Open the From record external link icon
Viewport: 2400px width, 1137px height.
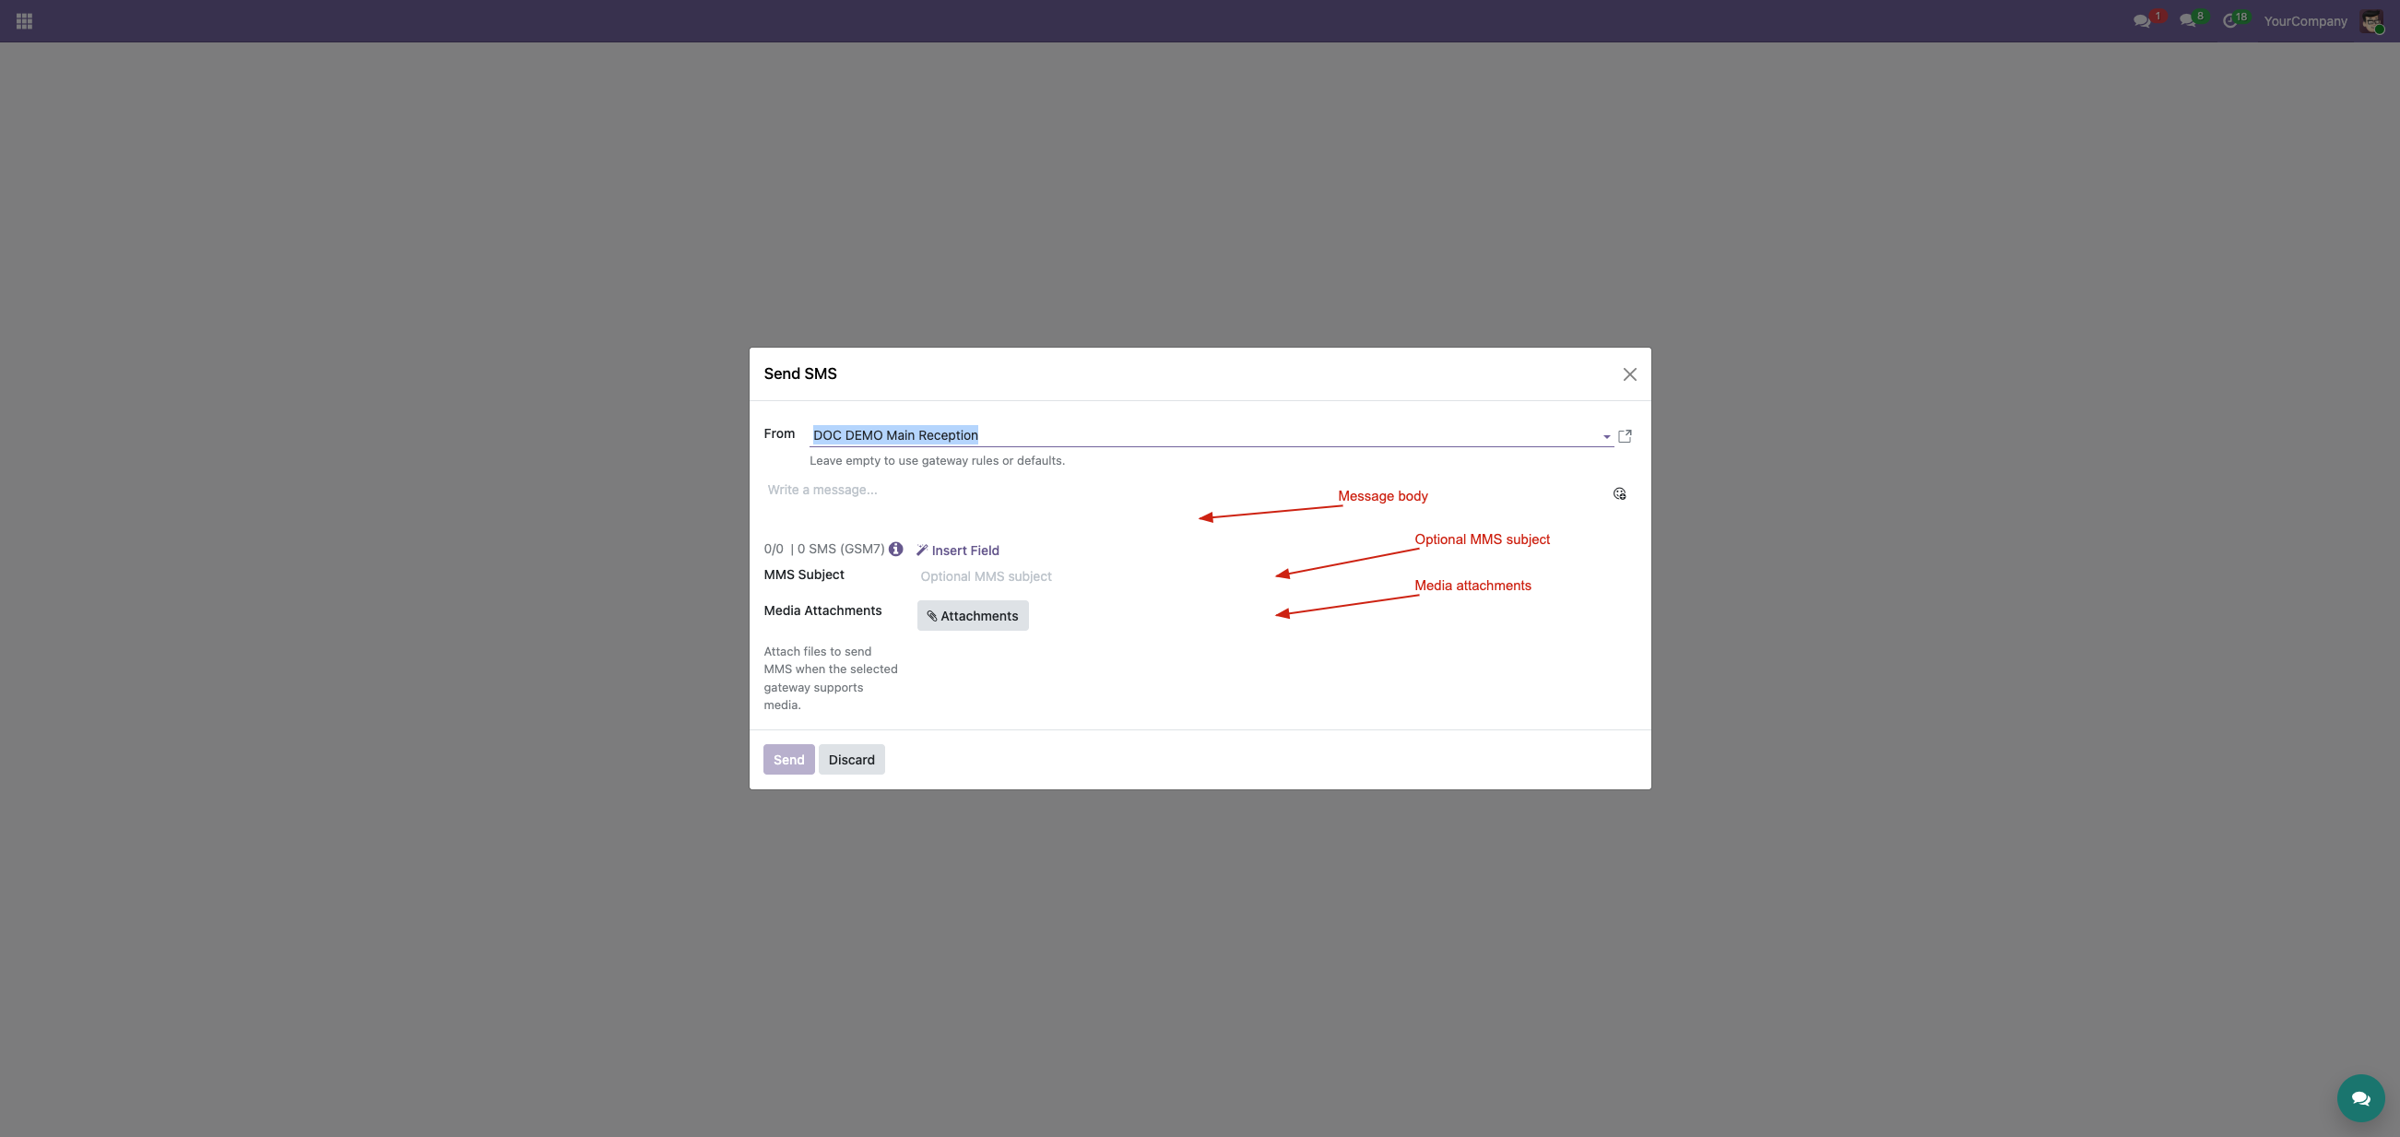(x=1625, y=436)
